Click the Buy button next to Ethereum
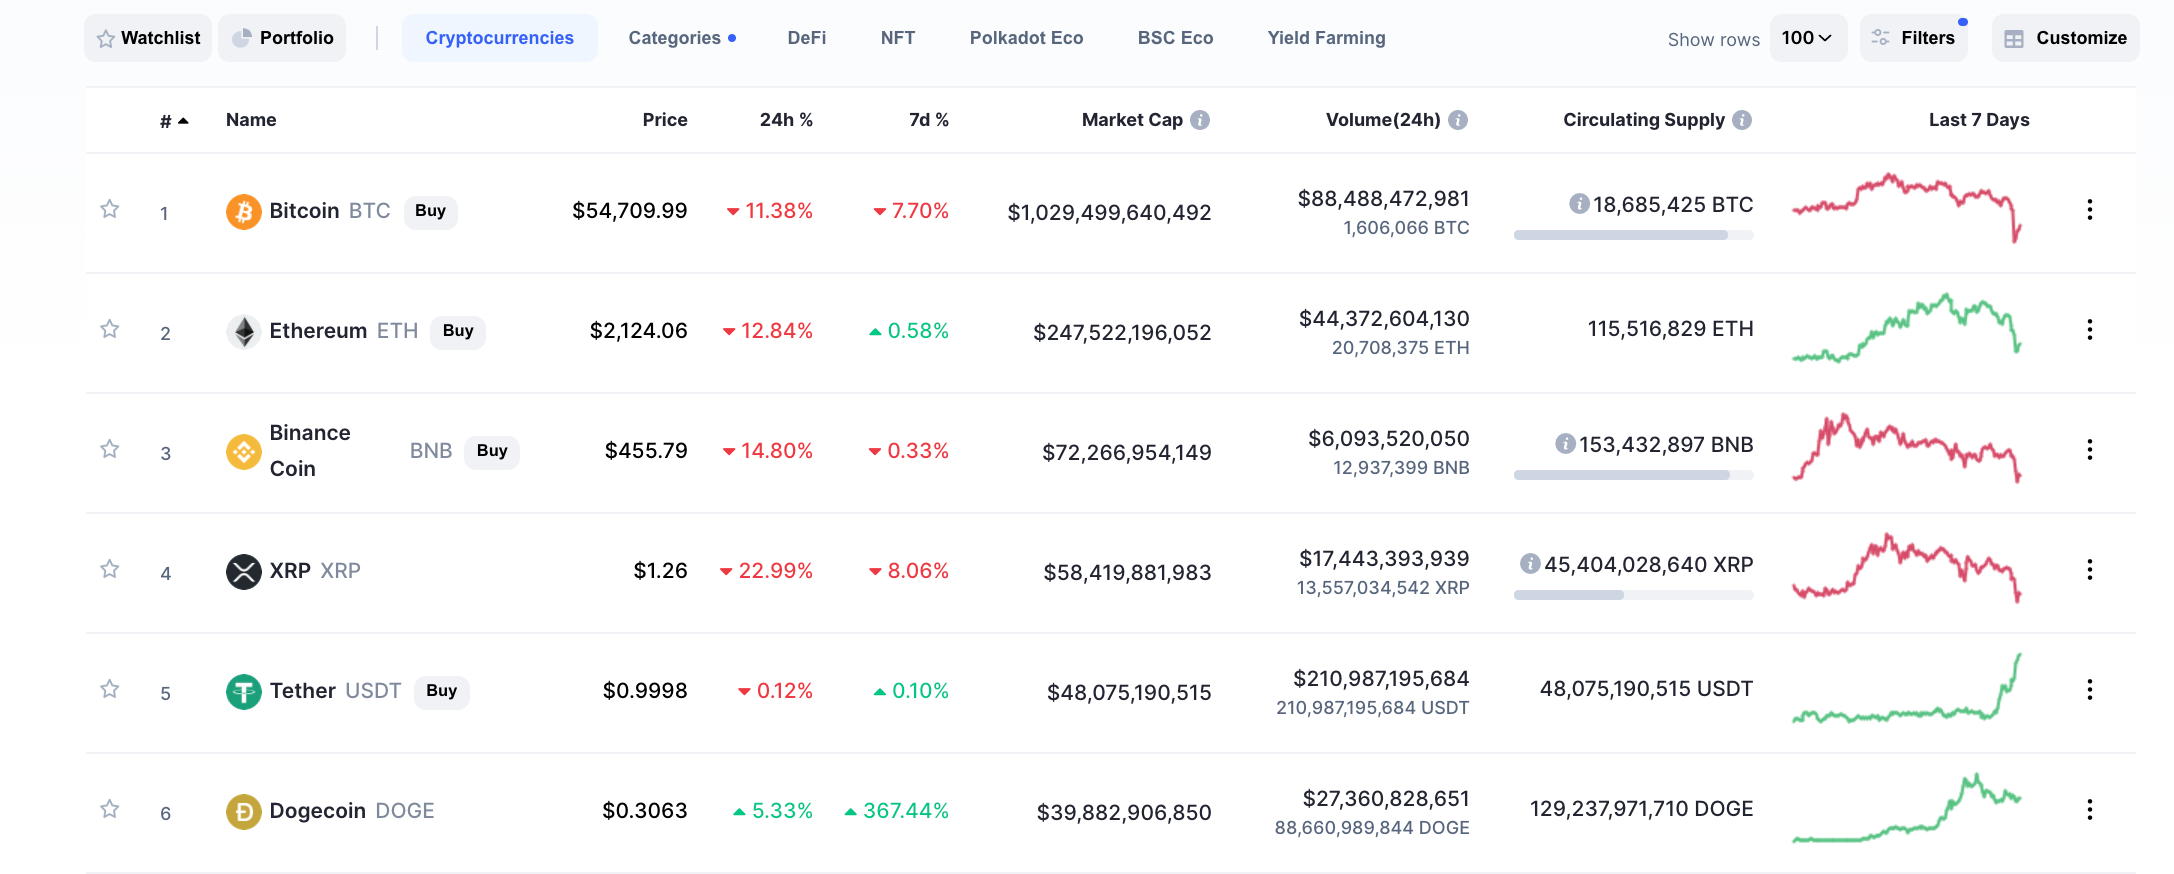Image resolution: width=2174 pixels, height=874 pixels. pos(458,331)
